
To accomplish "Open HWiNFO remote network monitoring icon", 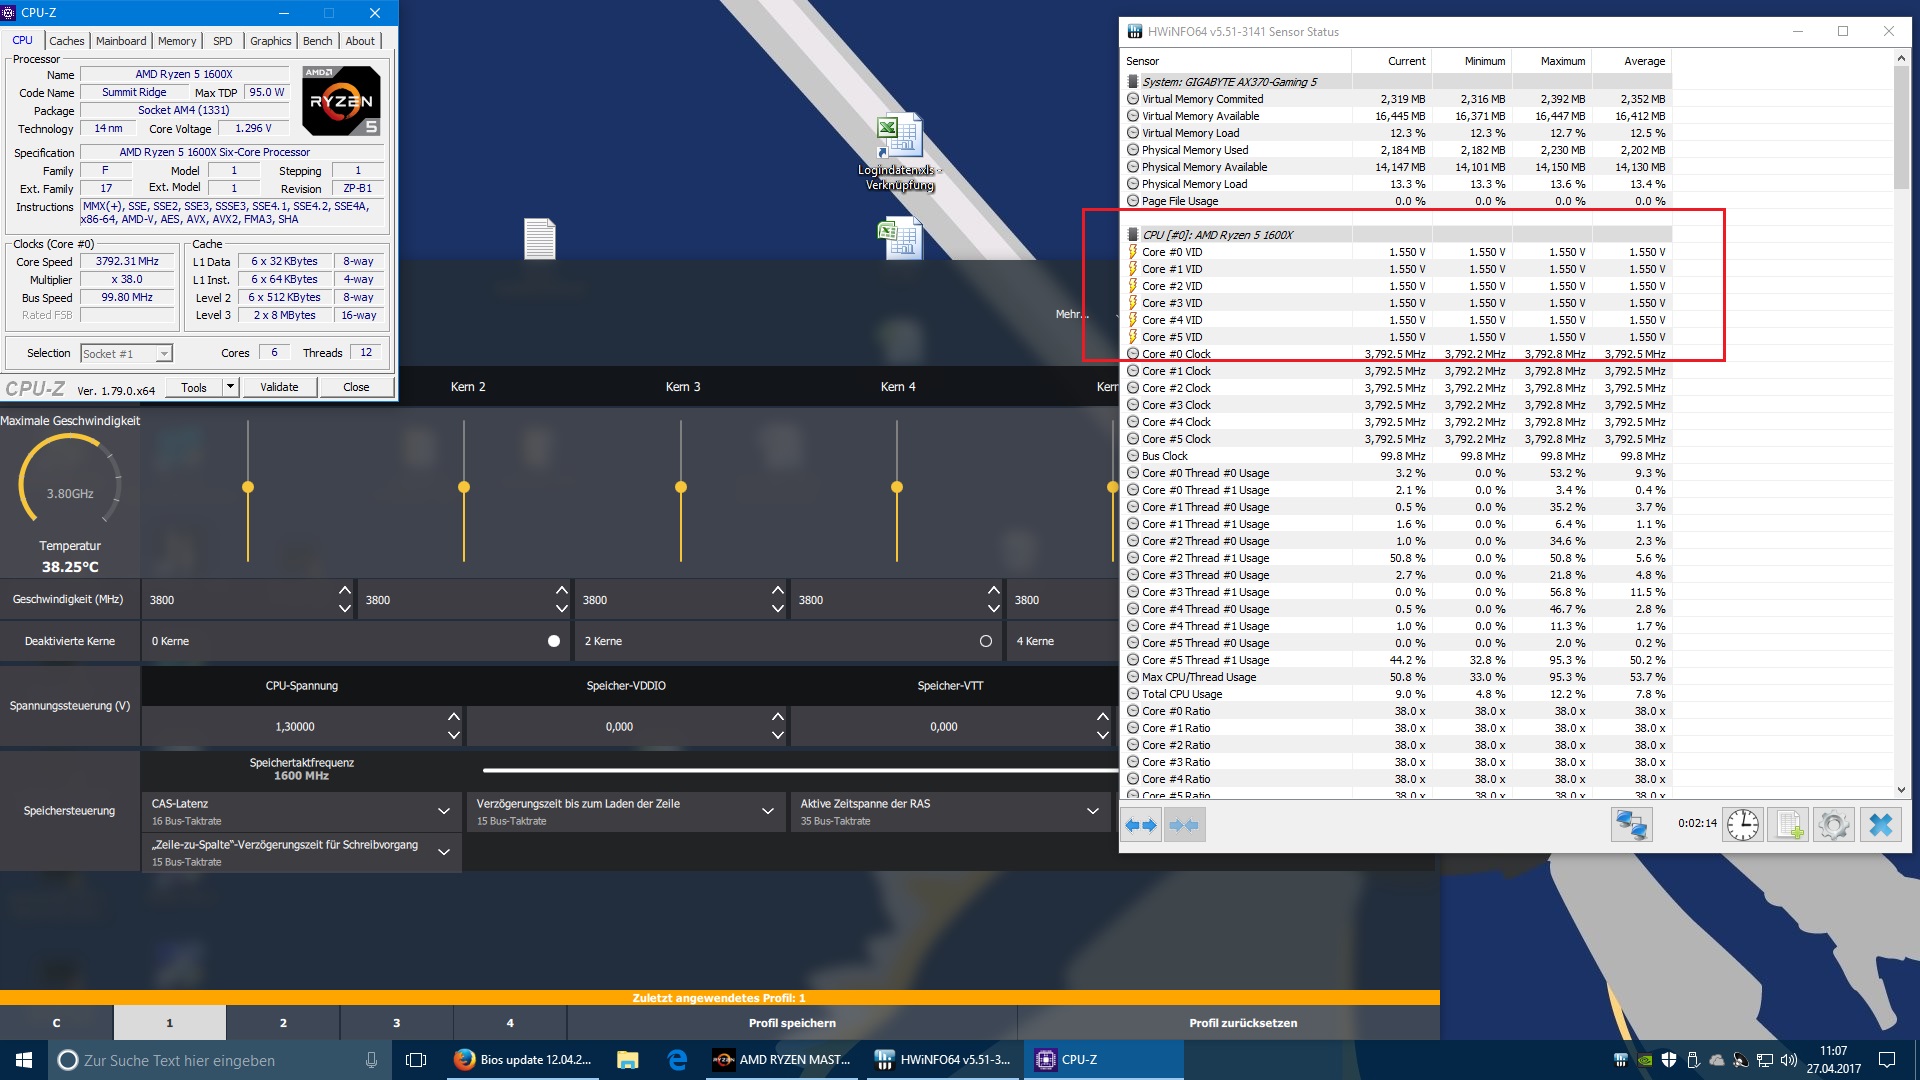I will [x=1631, y=825].
